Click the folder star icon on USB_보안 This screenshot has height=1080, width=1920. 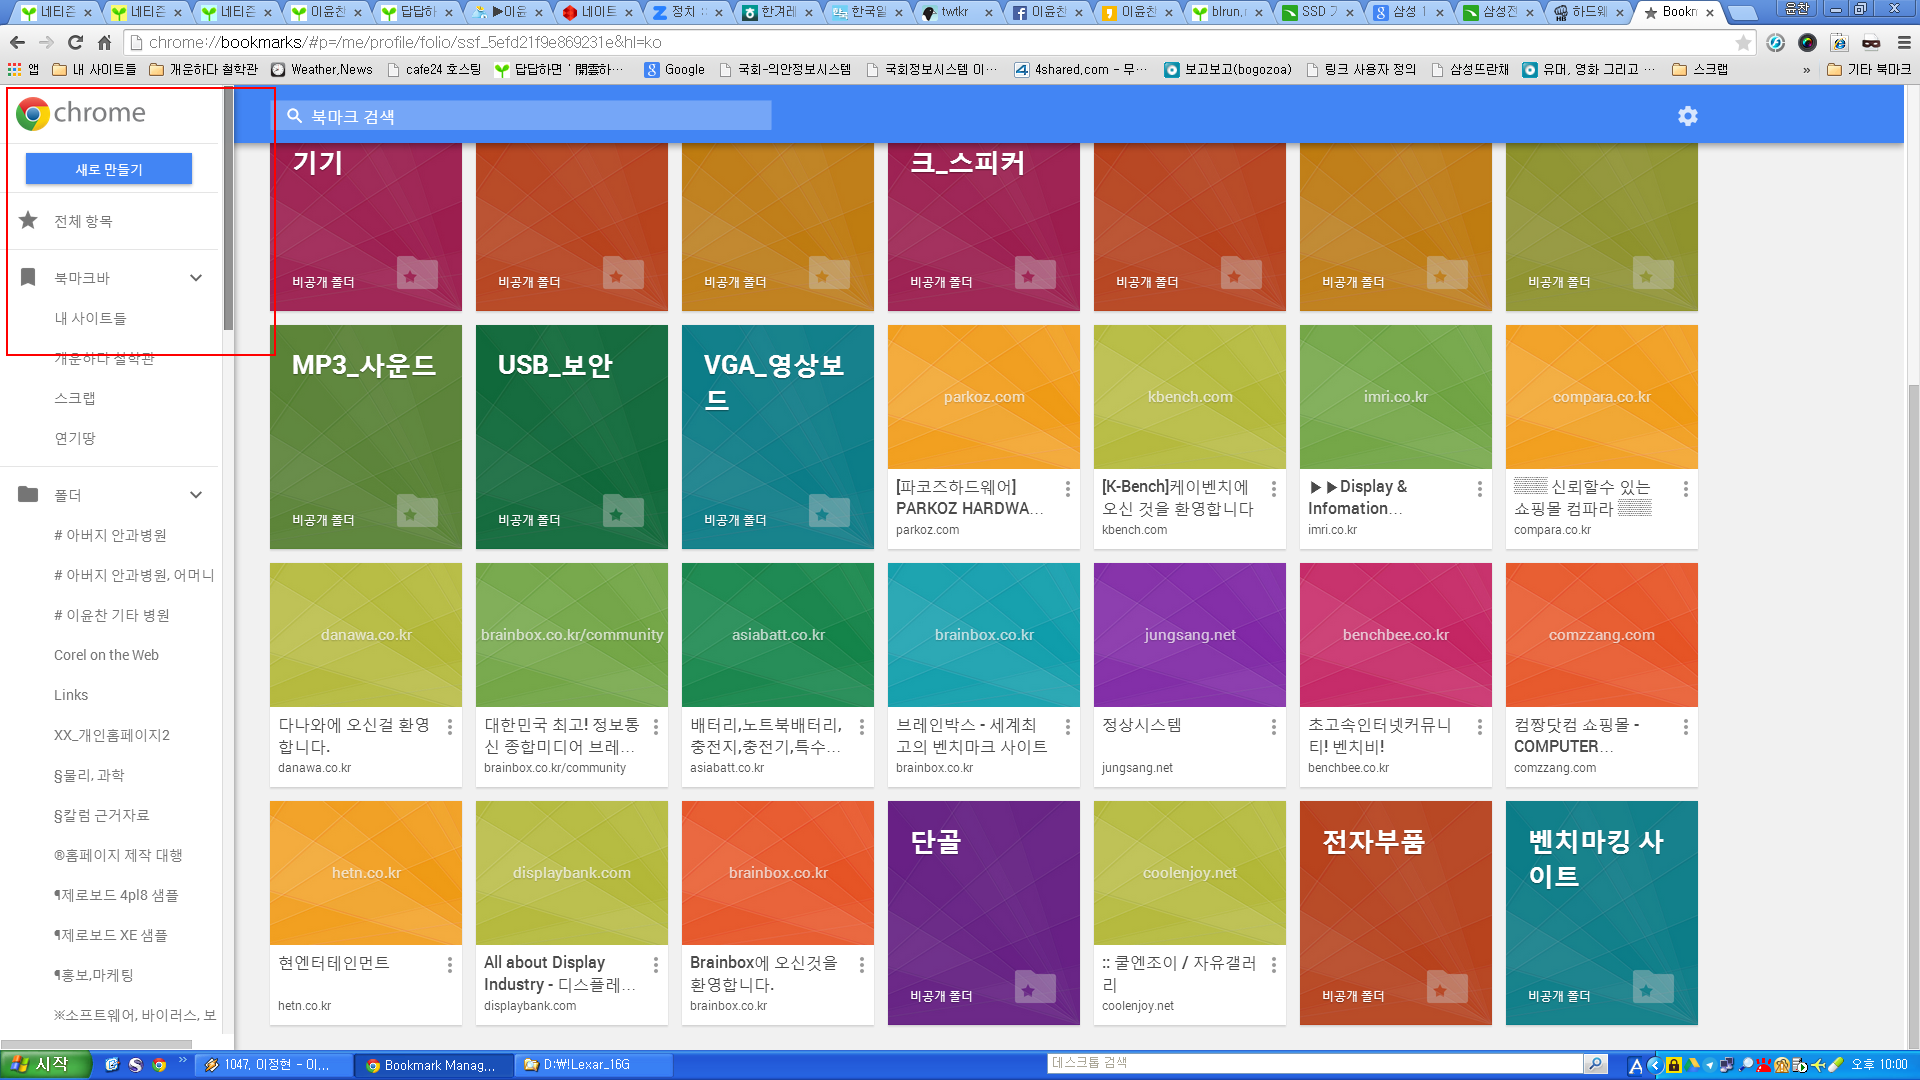pos(623,512)
